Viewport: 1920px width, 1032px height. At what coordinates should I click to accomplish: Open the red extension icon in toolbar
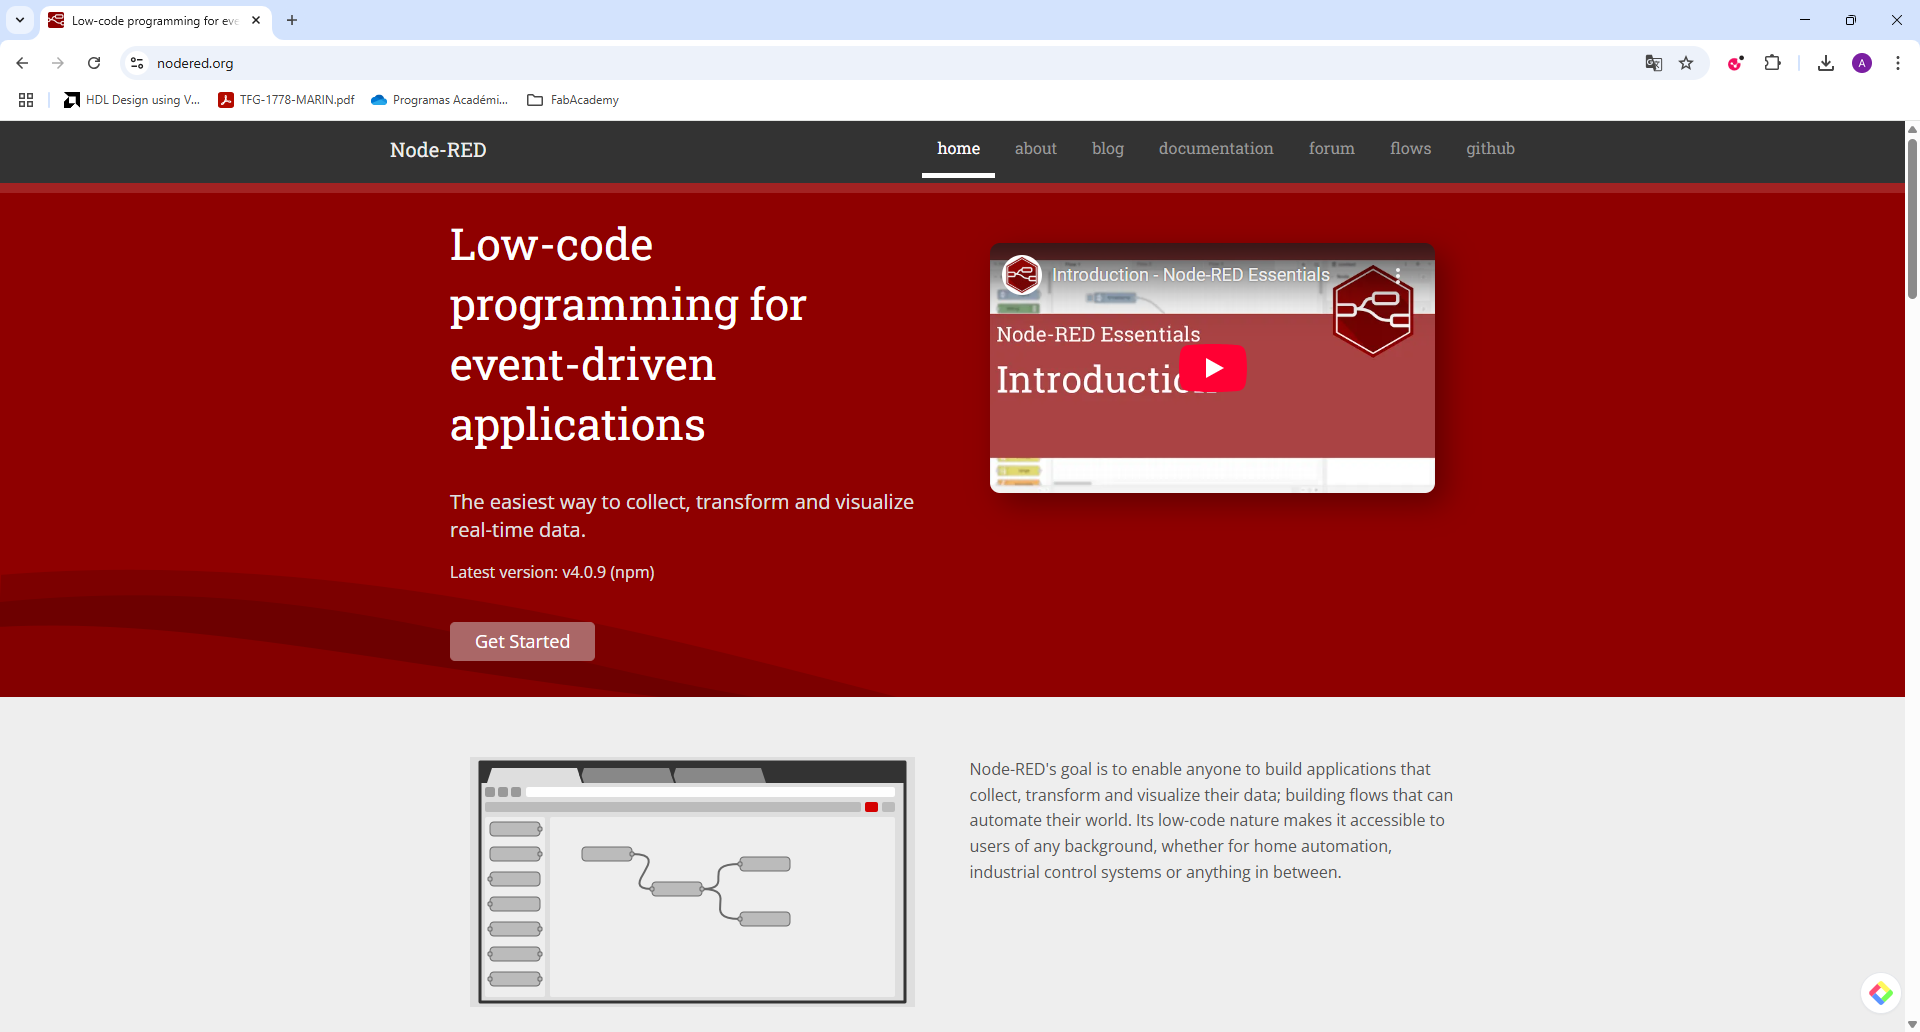pyautogui.click(x=1736, y=63)
